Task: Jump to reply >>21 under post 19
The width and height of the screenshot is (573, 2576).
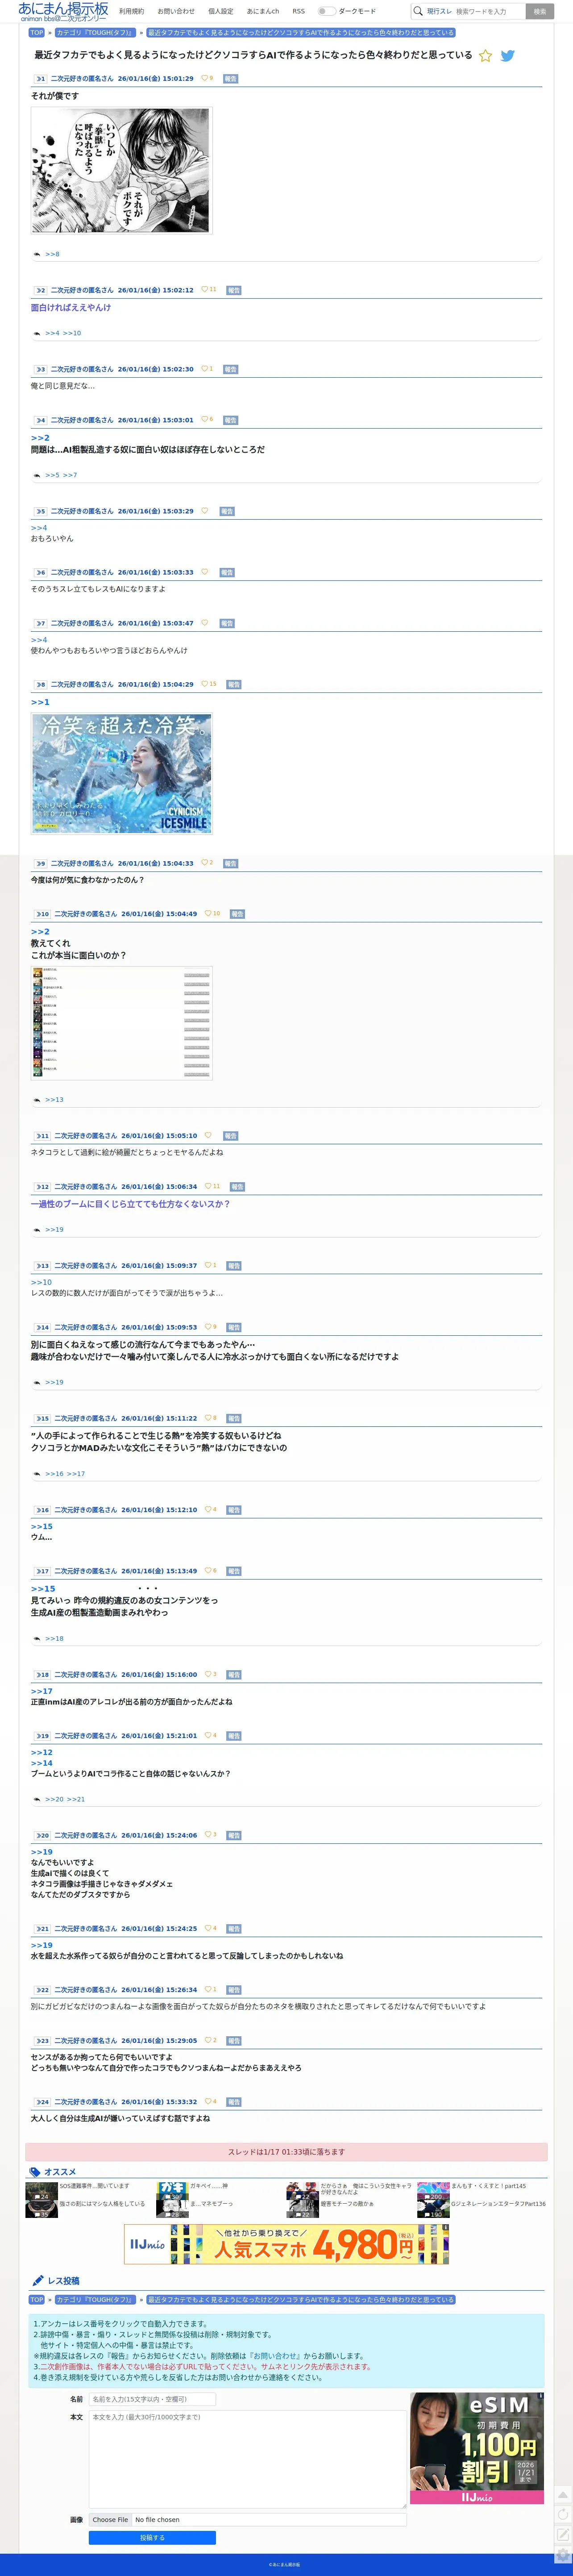Action: tap(76, 1799)
